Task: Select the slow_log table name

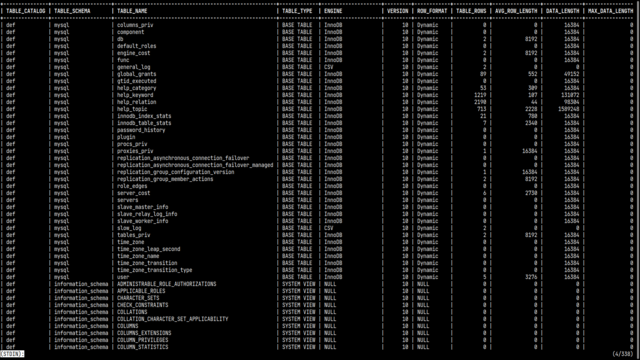Action: pyautogui.click(x=129, y=228)
